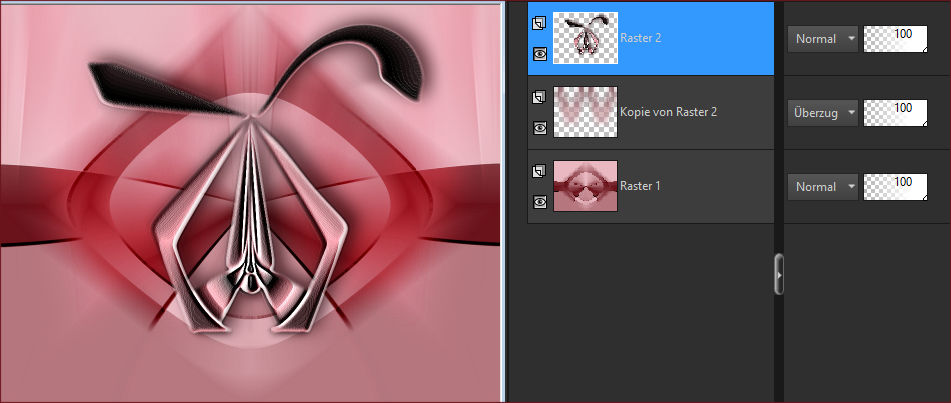Select the layer named Raster 2

(640, 38)
